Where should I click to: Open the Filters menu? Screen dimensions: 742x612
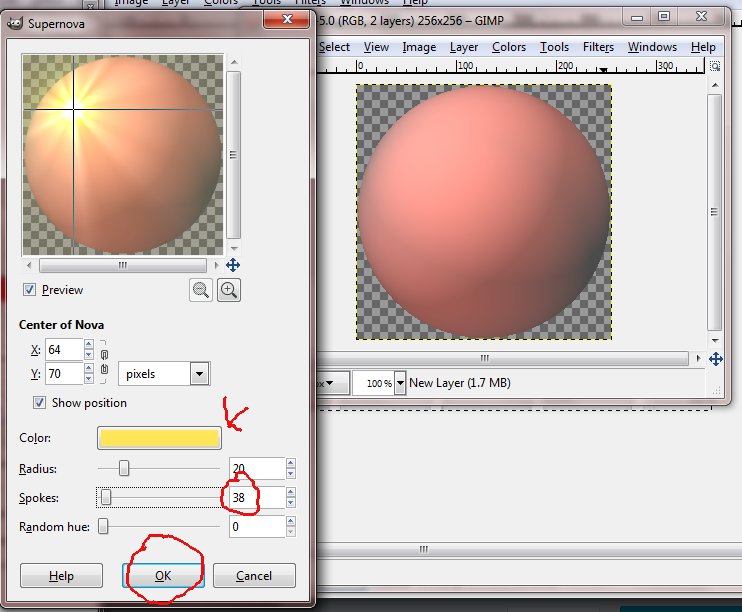point(598,47)
